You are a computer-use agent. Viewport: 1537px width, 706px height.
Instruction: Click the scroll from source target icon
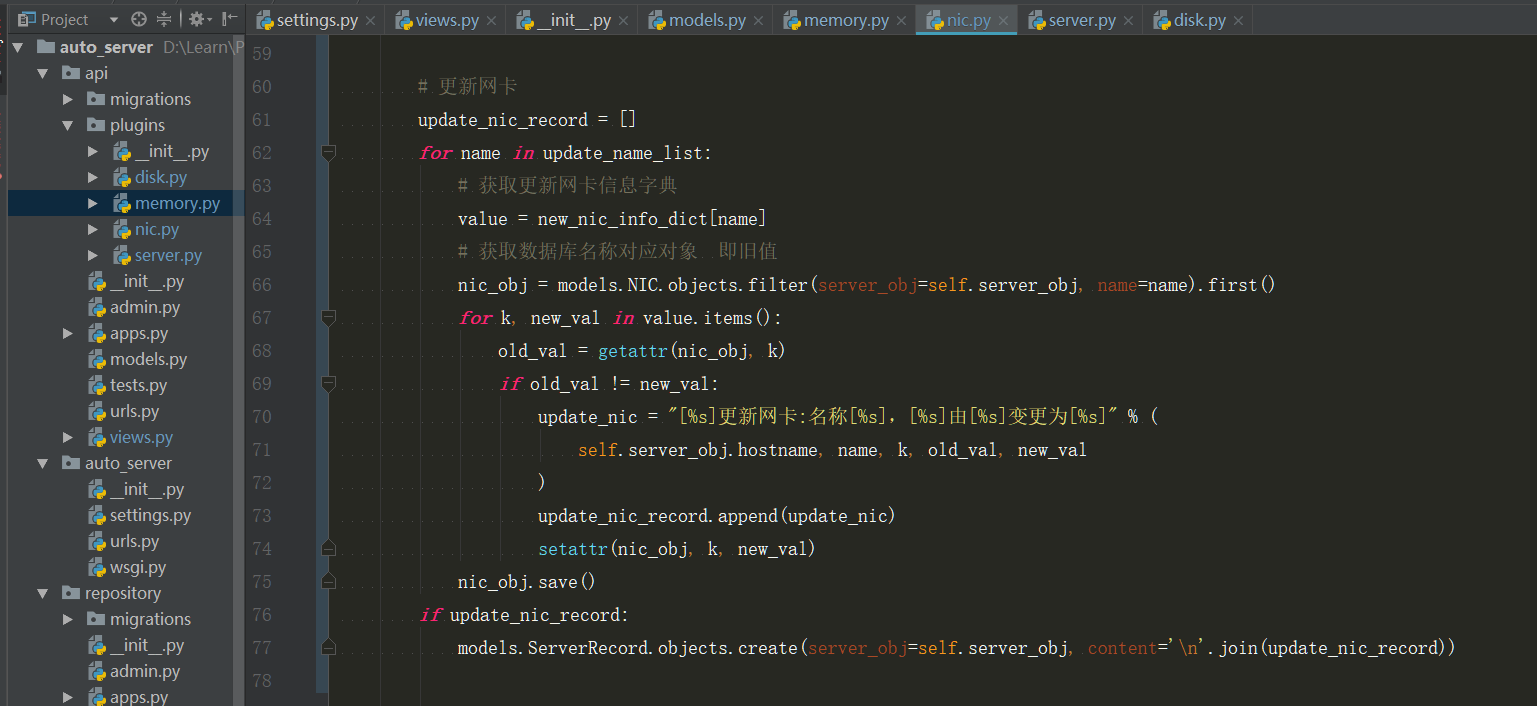click(139, 19)
